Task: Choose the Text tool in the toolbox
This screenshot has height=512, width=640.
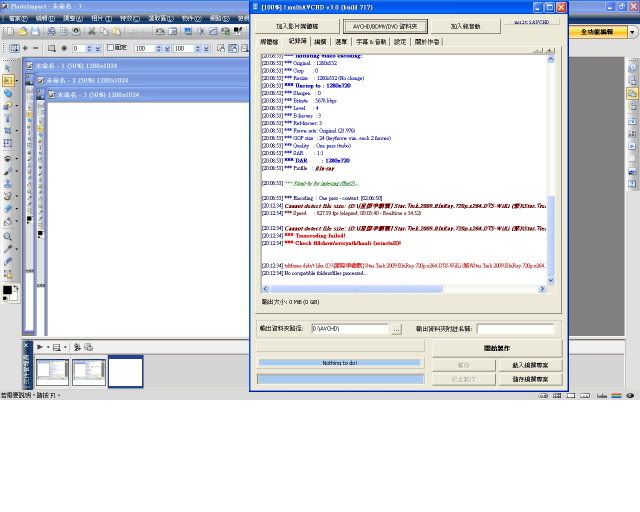Action: click(8, 119)
